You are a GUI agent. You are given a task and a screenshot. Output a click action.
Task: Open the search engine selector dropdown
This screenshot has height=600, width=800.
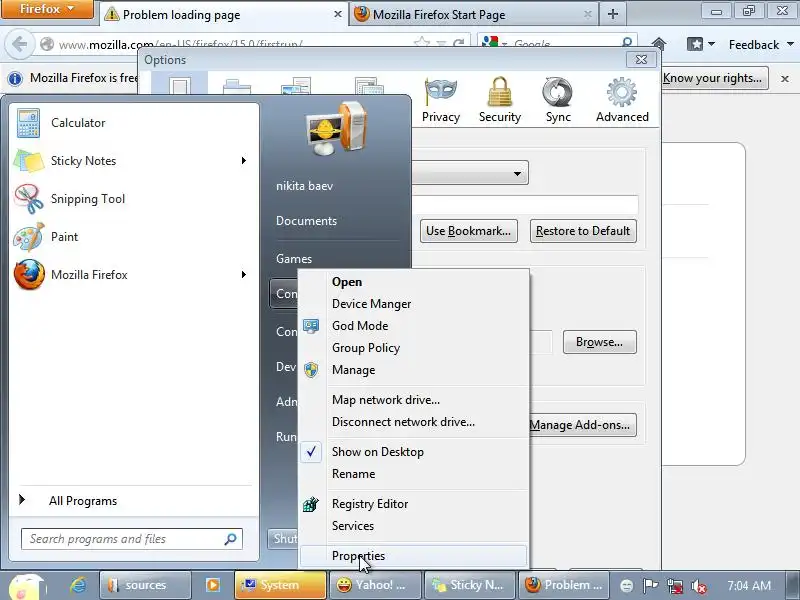pos(494,44)
